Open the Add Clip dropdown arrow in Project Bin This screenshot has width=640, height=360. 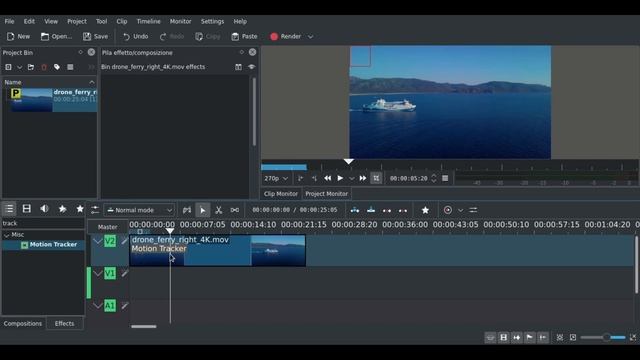click(19, 67)
